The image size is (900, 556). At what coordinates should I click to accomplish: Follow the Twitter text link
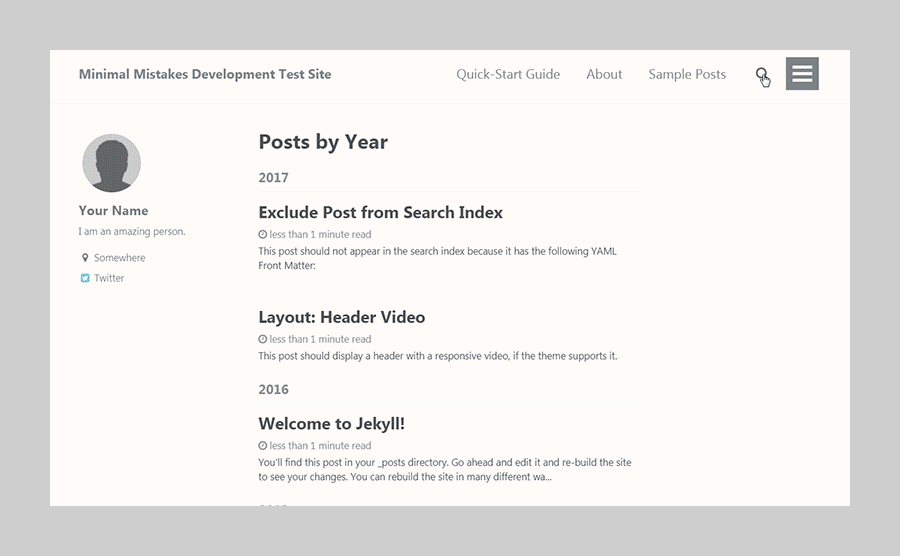pos(109,278)
